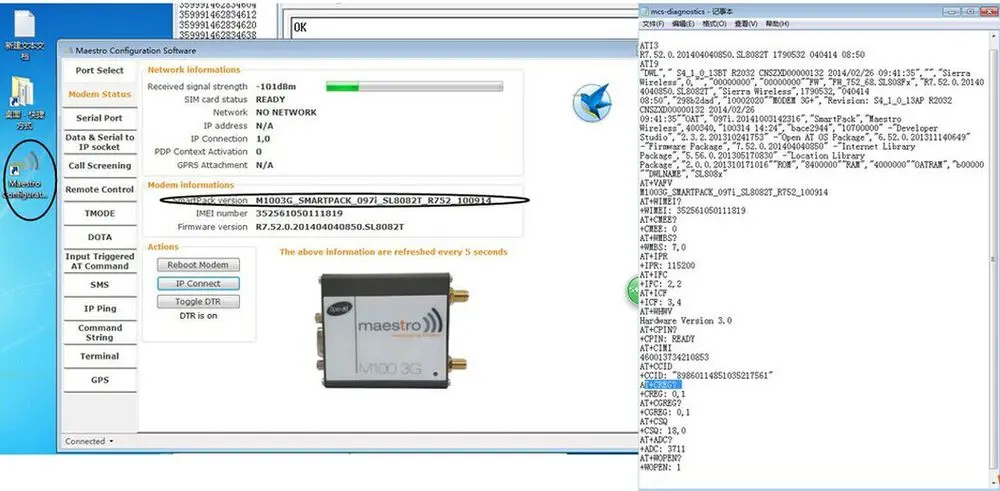Open the Call Screening tab
The height and width of the screenshot is (491, 1000).
99,166
